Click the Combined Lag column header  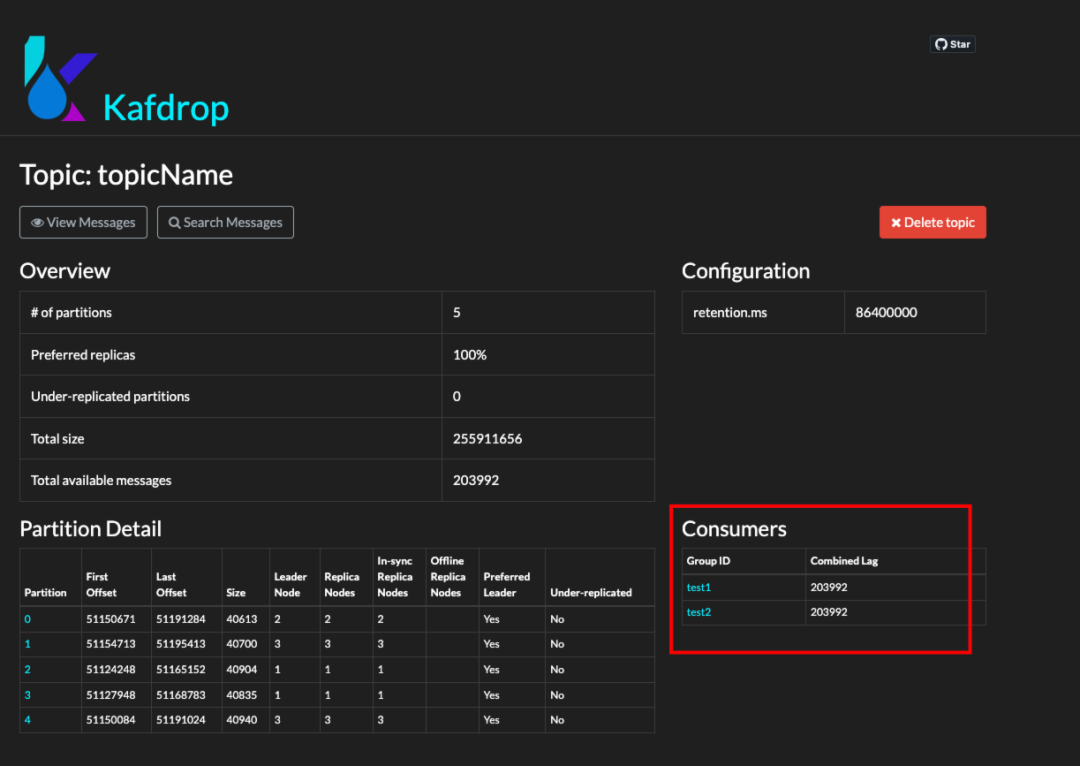(x=844, y=561)
